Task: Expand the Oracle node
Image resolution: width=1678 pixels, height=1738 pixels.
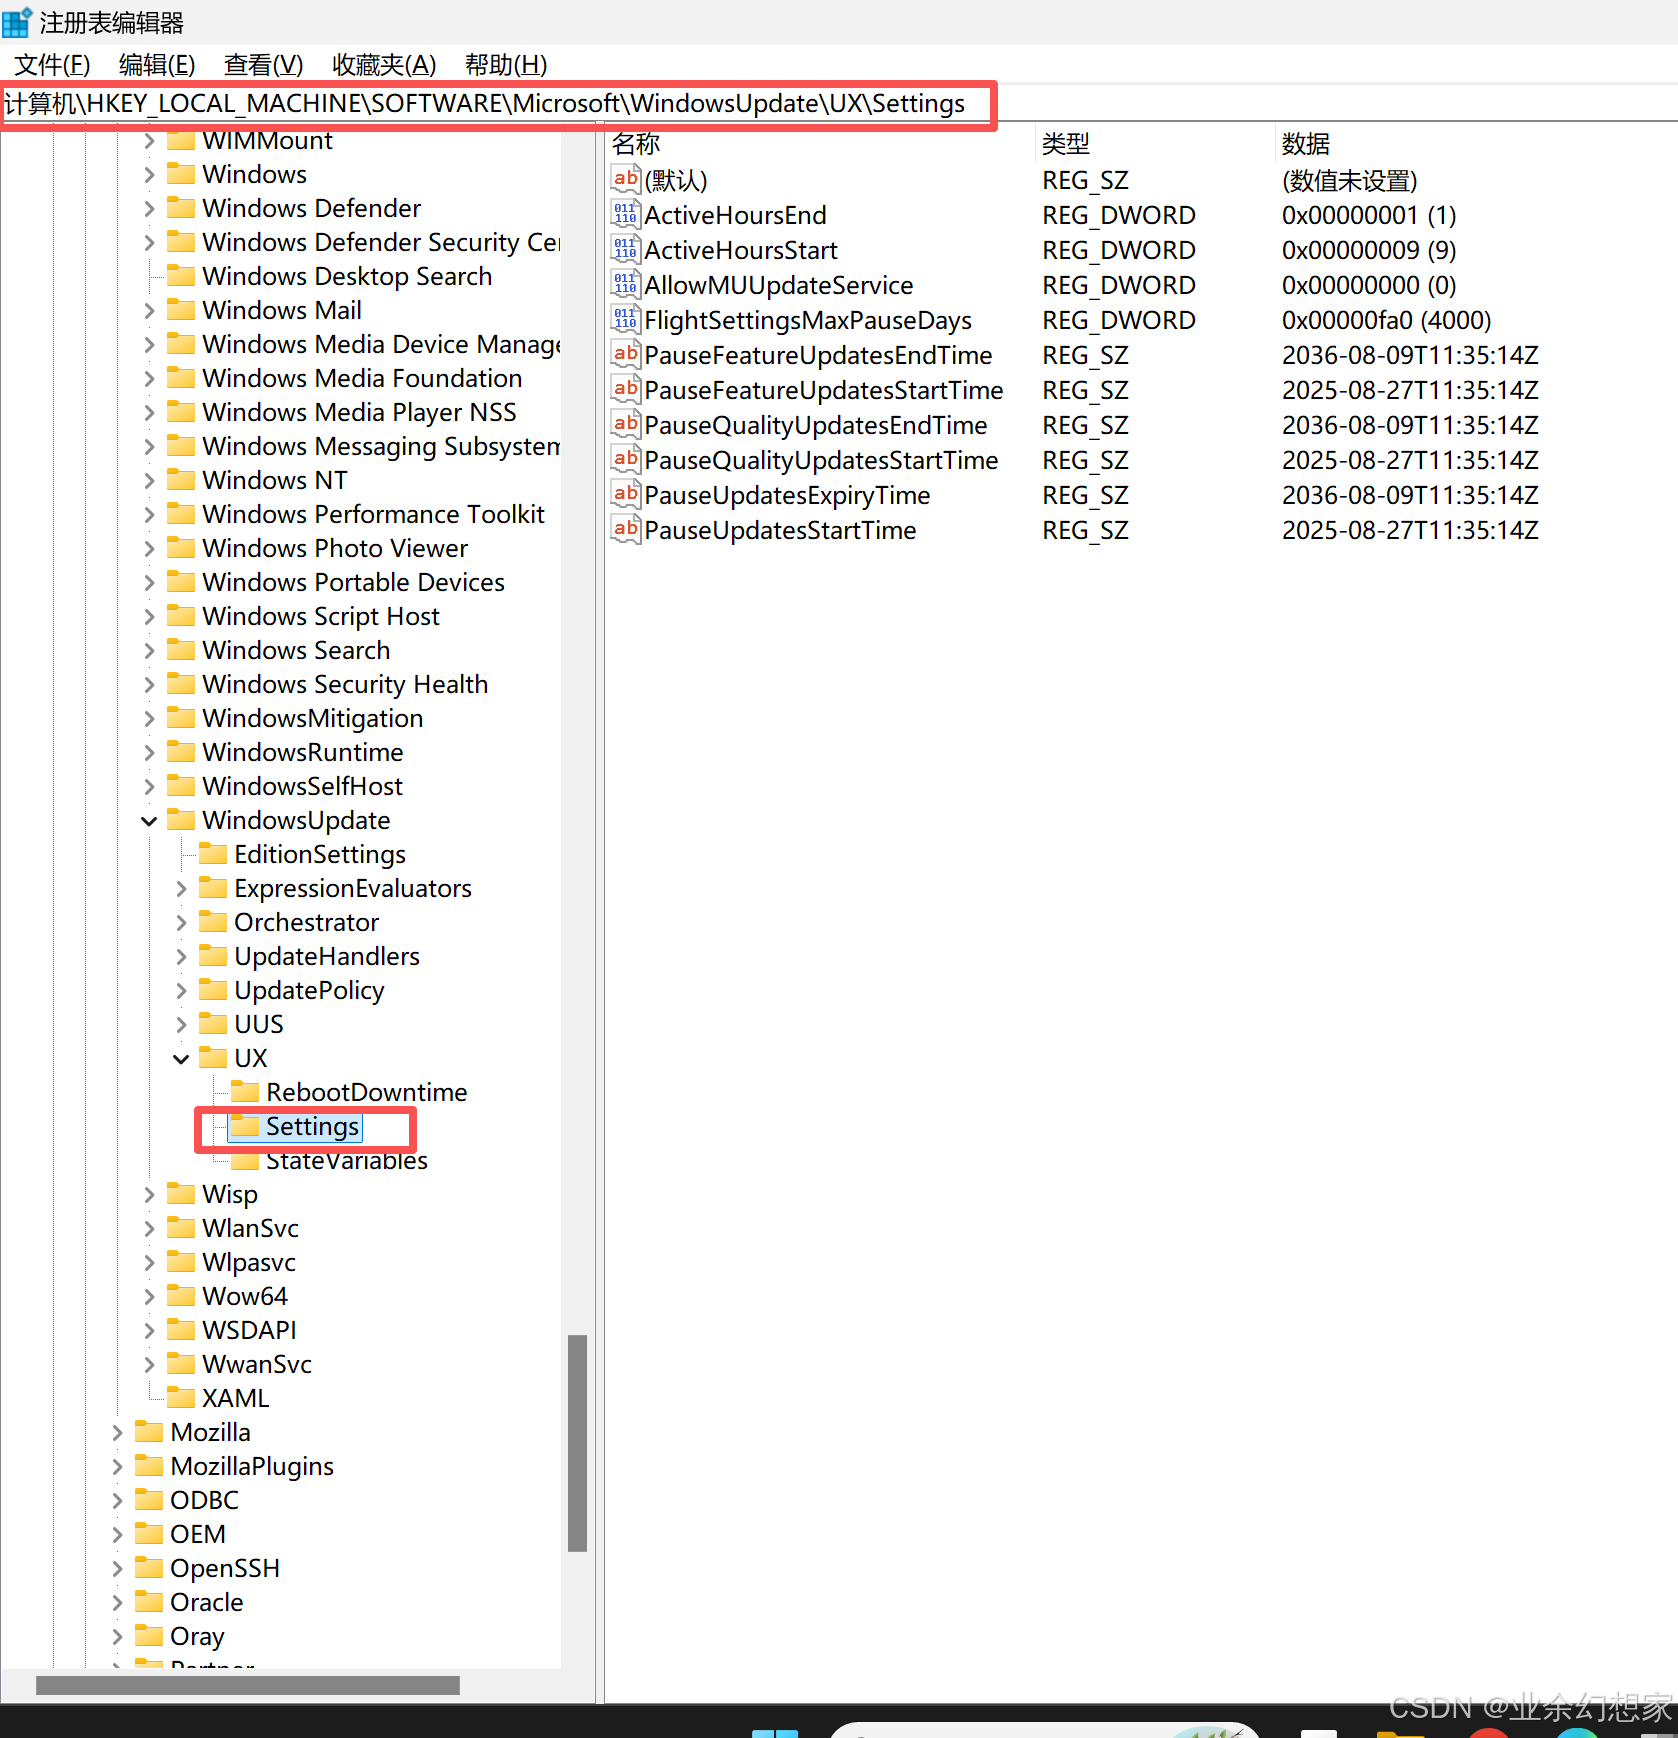Action: (117, 1603)
